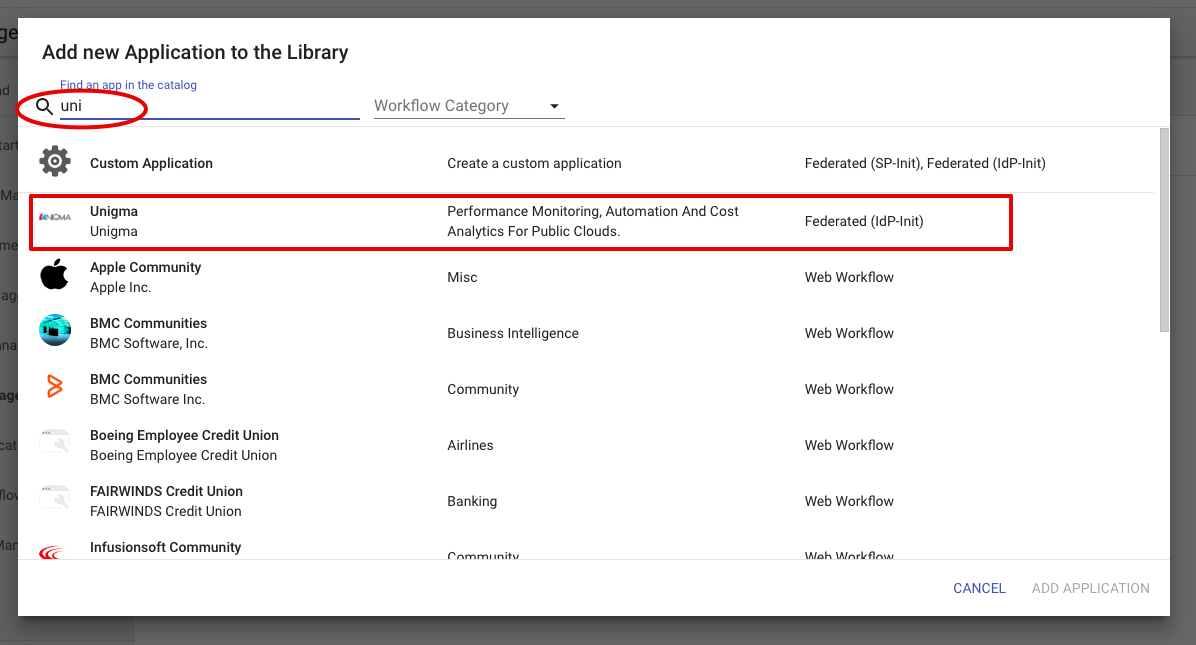This screenshot has width=1196, height=645.
Task: Click the 'Business Intelligence' category text
Action: 513,333
